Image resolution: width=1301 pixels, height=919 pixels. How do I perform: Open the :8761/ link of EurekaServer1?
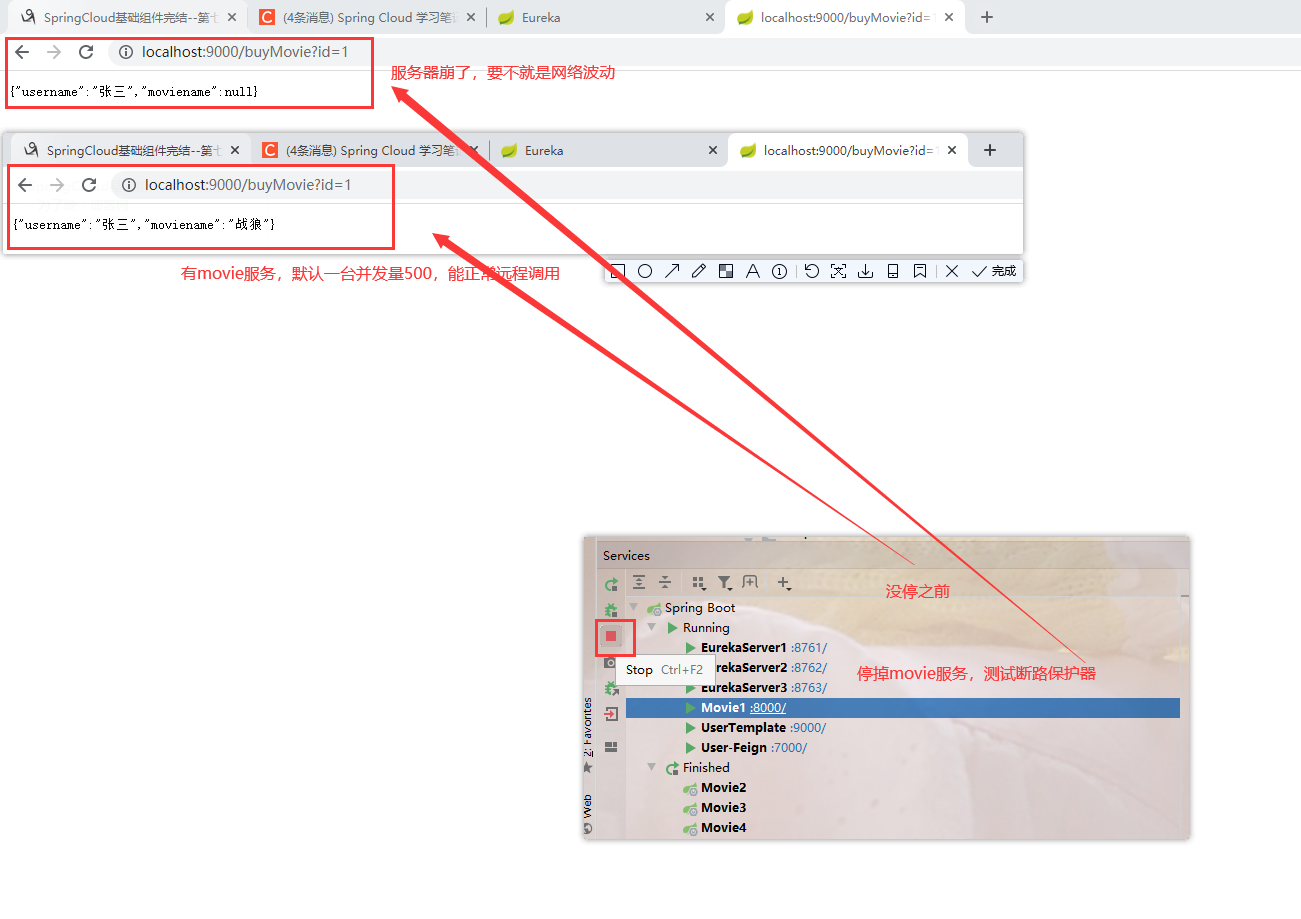tap(809, 647)
